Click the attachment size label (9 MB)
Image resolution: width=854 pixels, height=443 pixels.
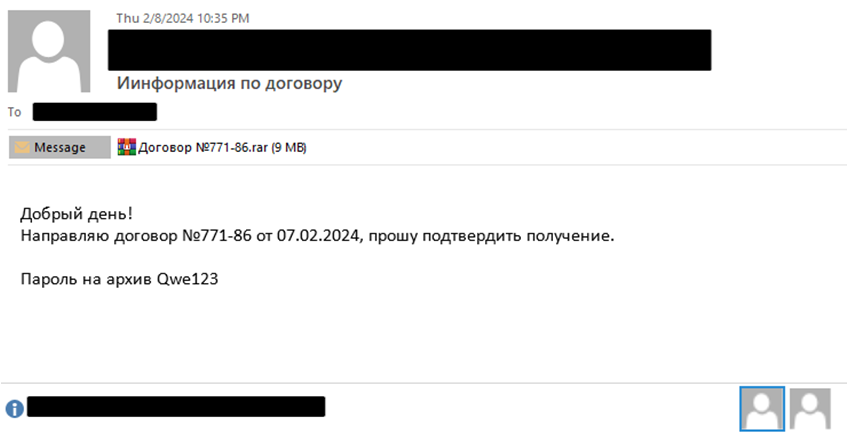289,148
